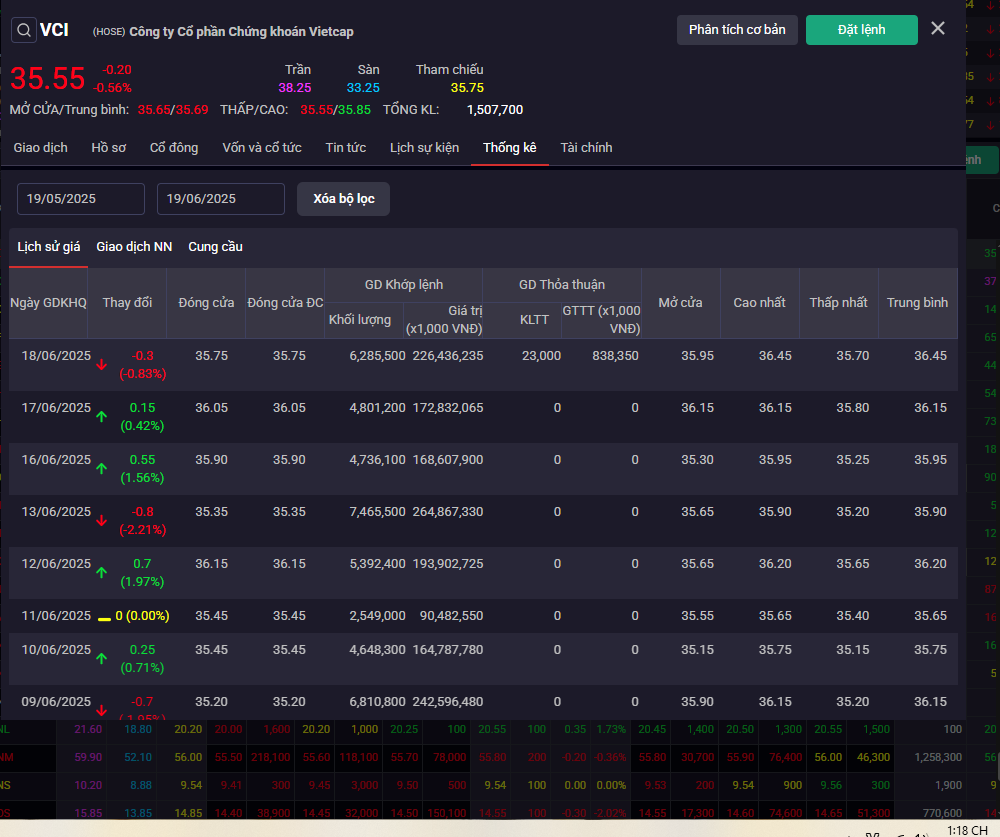Click the floor price 33.25
Viewport: 1000px width, 837px height.
(363, 88)
